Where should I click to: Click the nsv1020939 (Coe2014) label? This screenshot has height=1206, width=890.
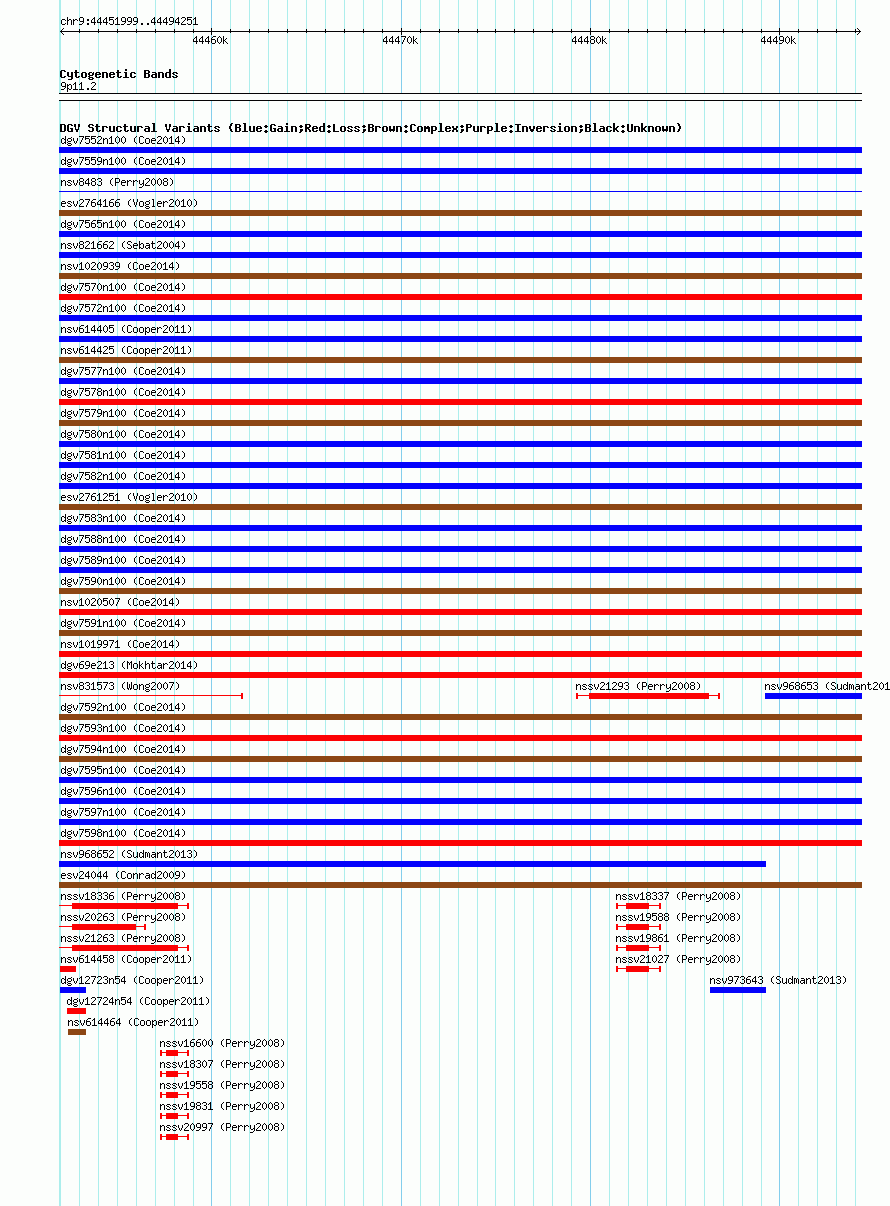pos(120,266)
